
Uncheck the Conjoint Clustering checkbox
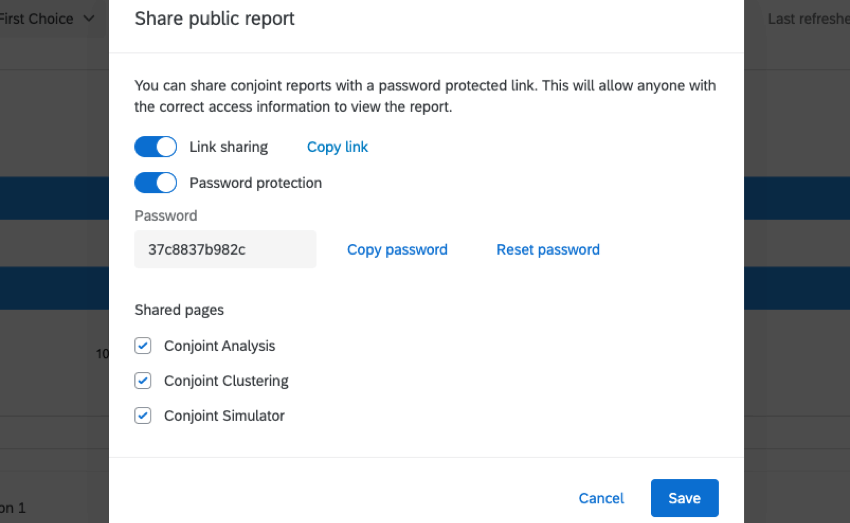click(143, 381)
